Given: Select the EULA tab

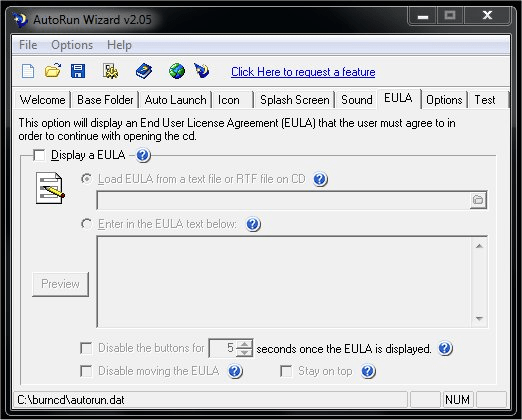Looking at the screenshot, I should point(398,98).
